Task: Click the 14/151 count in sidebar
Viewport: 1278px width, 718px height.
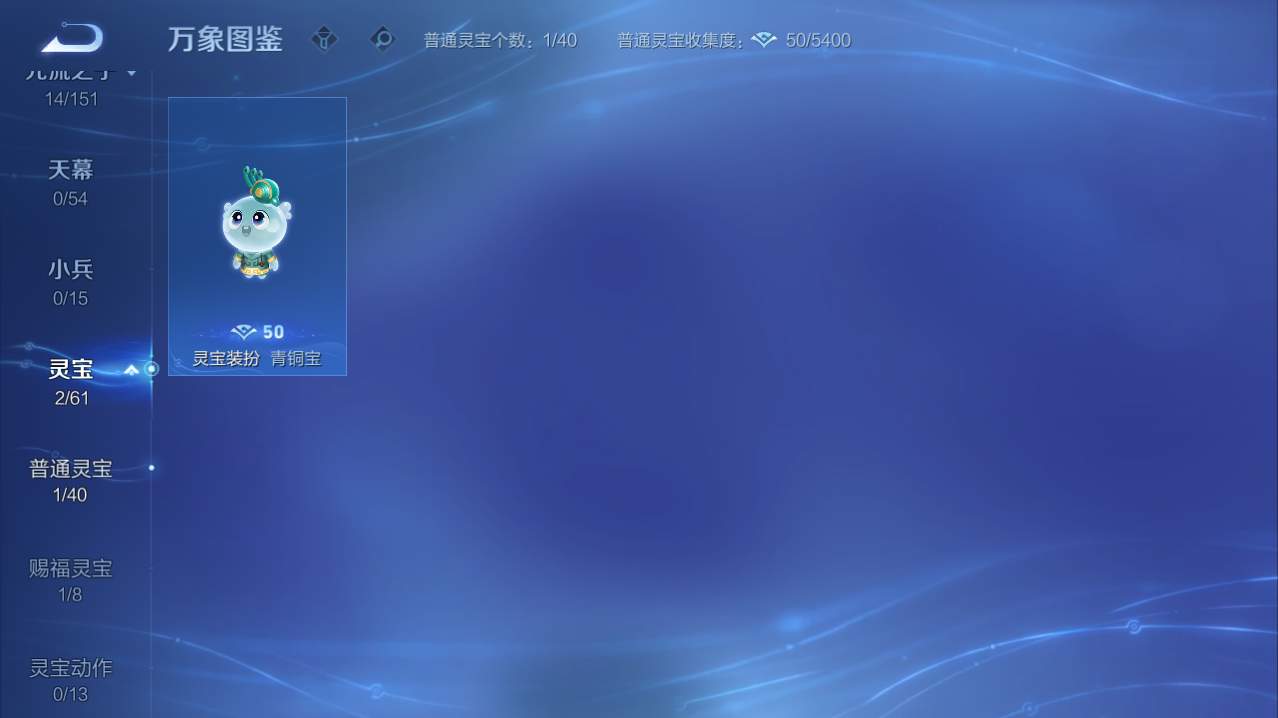Action: point(71,99)
